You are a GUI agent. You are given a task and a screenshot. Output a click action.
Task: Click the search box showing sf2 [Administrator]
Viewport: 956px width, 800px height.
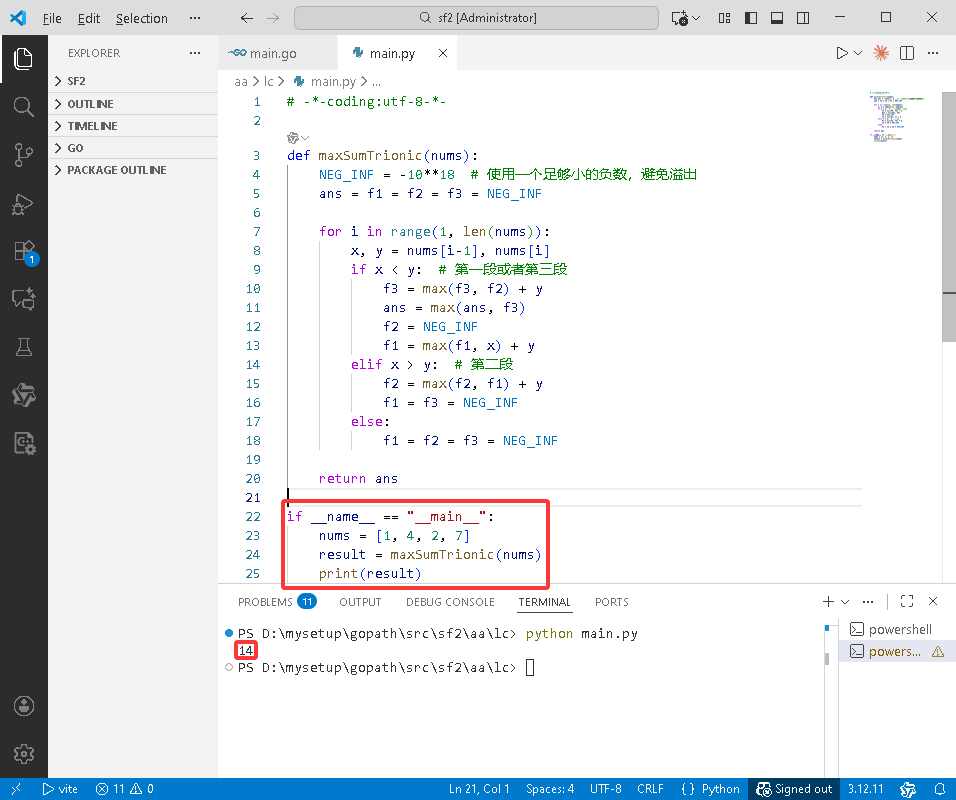(x=476, y=18)
